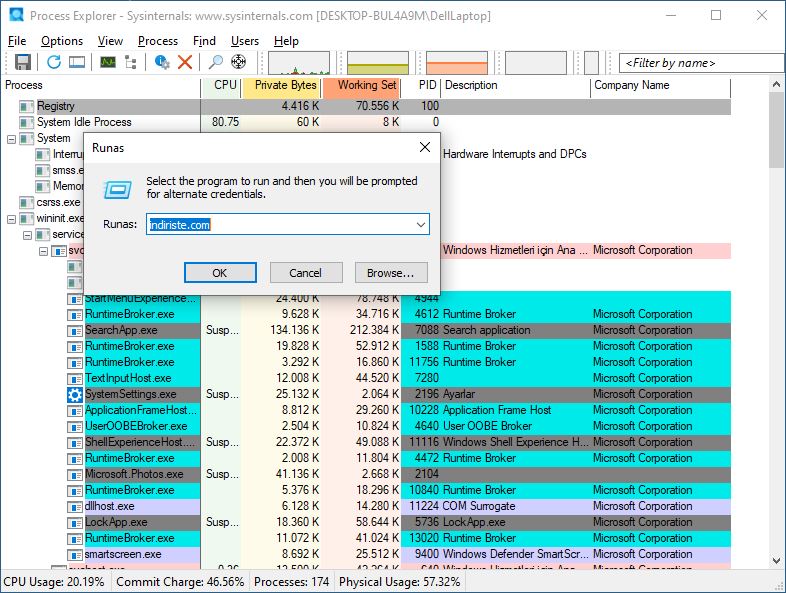Click the process Properties gear icon
Image resolution: width=786 pixels, height=593 pixels.
point(162,62)
